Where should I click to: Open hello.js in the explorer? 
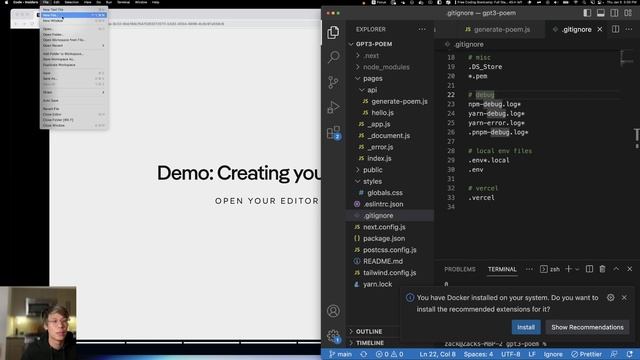(x=382, y=113)
